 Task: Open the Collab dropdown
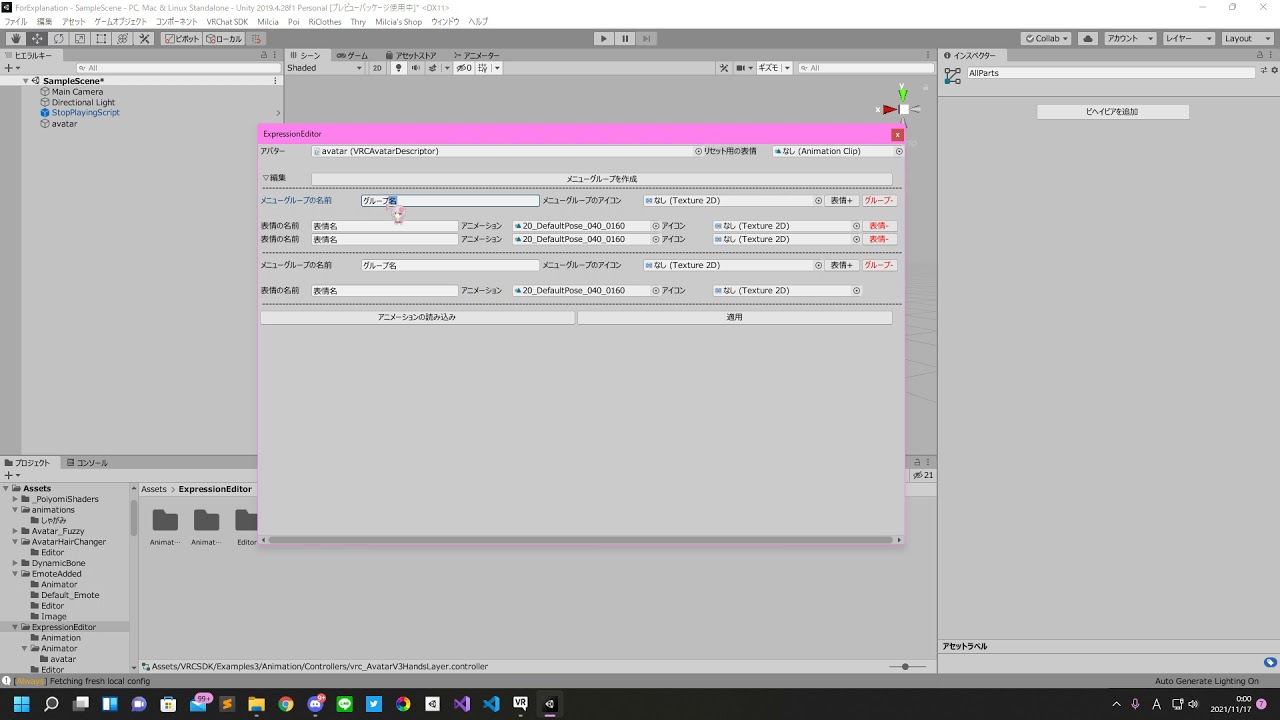[1046, 39]
